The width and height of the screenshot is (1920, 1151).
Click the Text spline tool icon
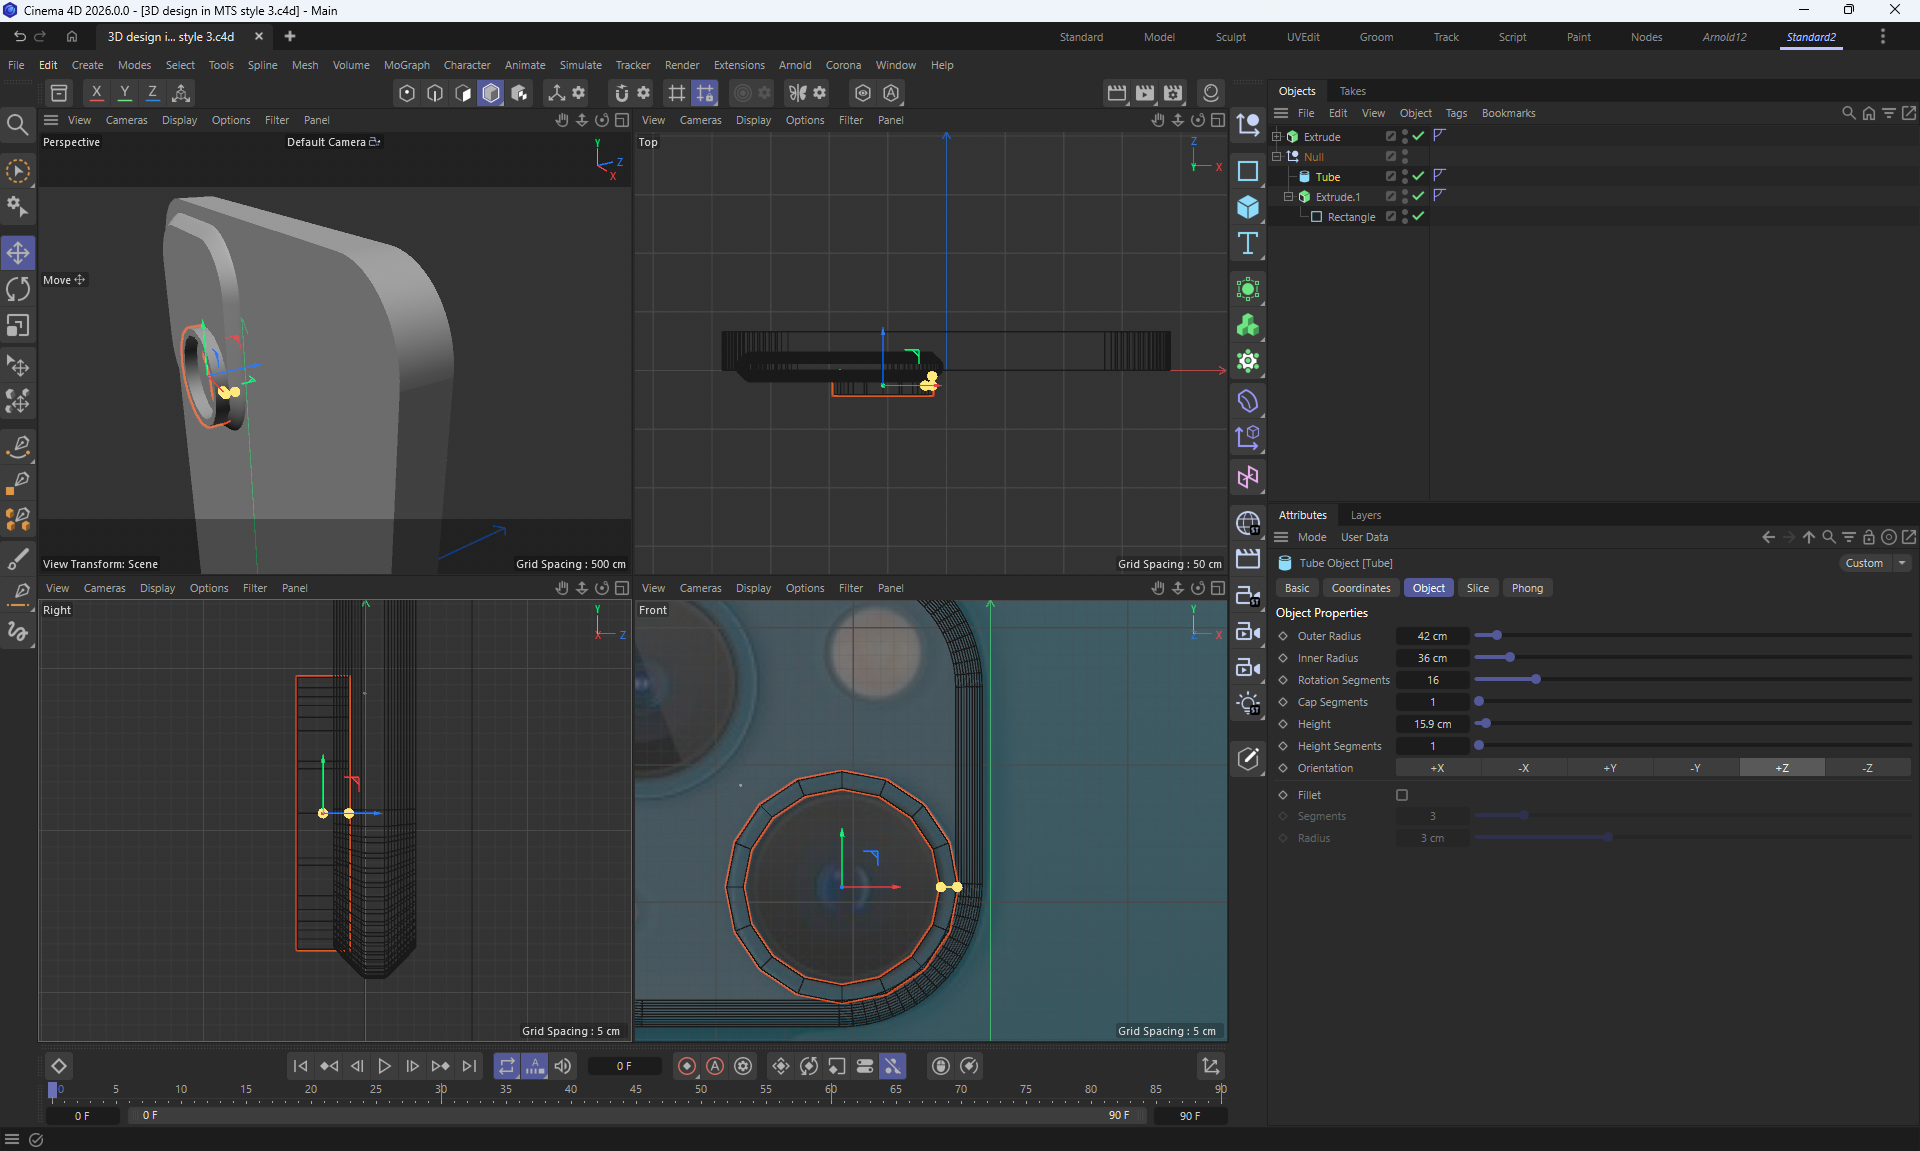pos(1247,243)
